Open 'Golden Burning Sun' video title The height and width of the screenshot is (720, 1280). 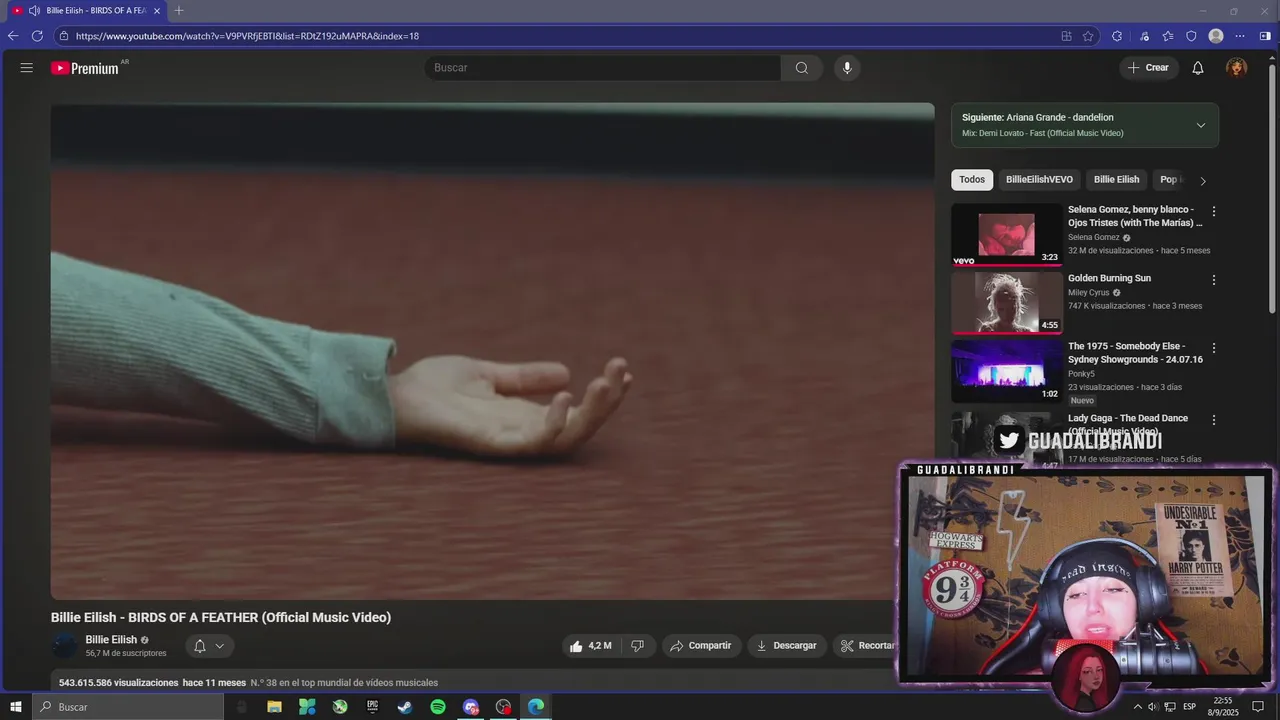coord(1109,278)
